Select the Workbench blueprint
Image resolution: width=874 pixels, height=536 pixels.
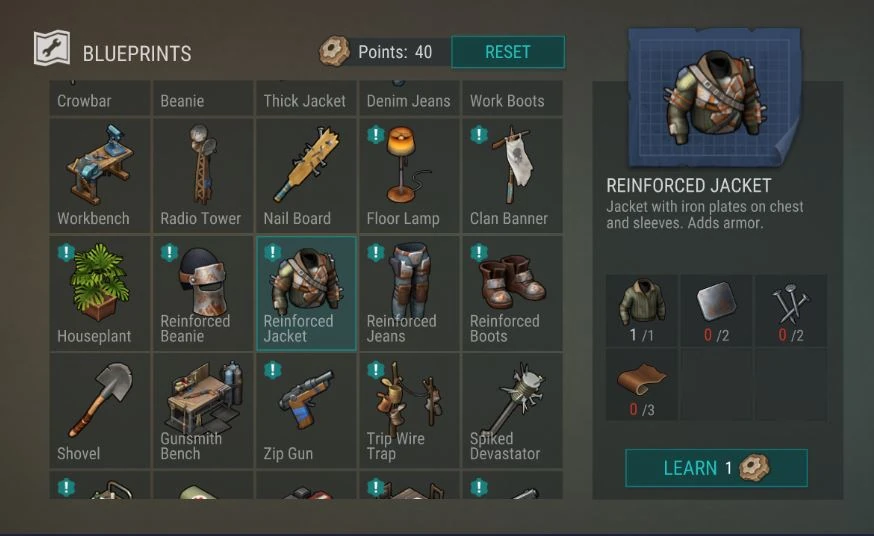pyautogui.click(x=100, y=176)
